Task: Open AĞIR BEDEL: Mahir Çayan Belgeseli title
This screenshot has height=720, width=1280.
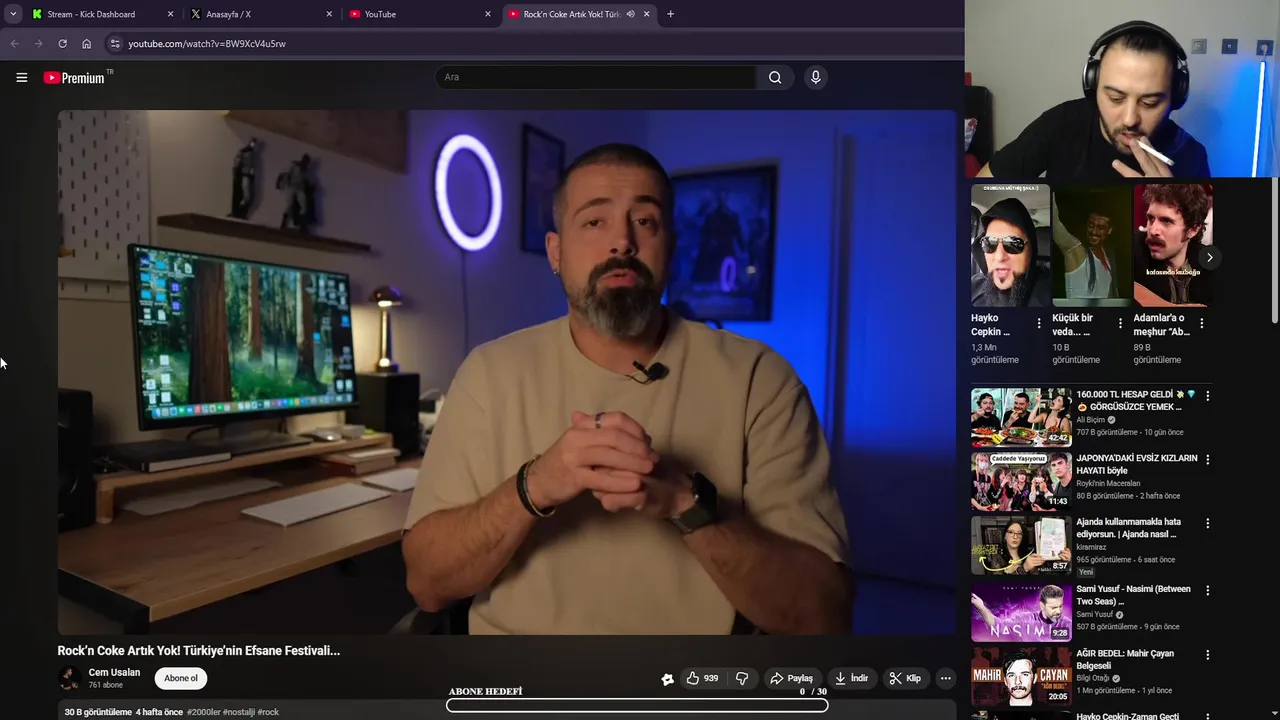Action: tap(1125, 659)
